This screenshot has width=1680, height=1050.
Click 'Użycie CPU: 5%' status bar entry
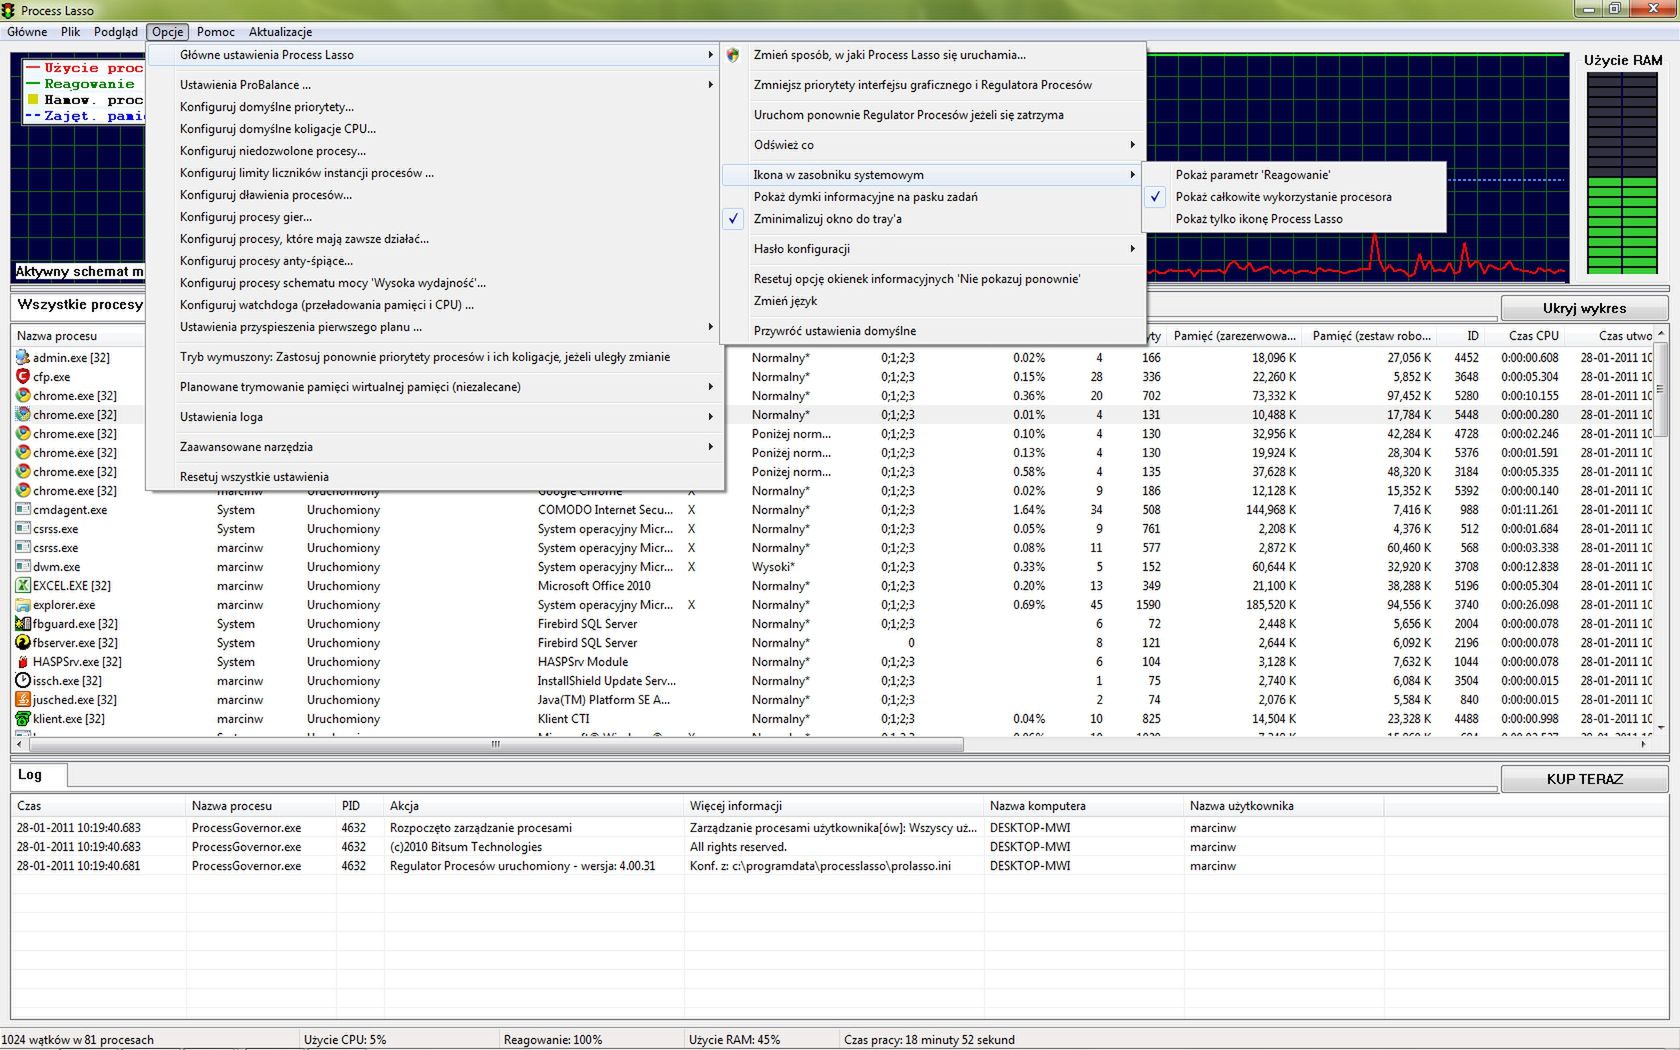point(345,1040)
